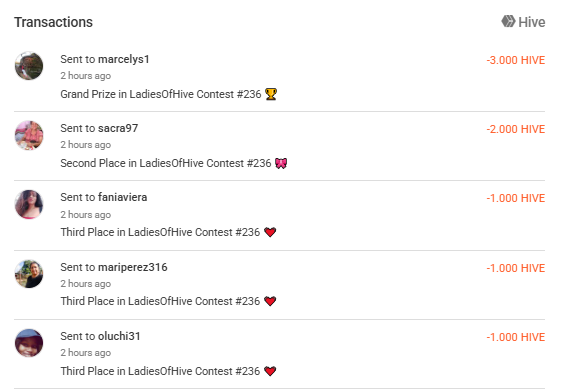
Task: Open the oluchi31 username link
Action: coord(119,336)
